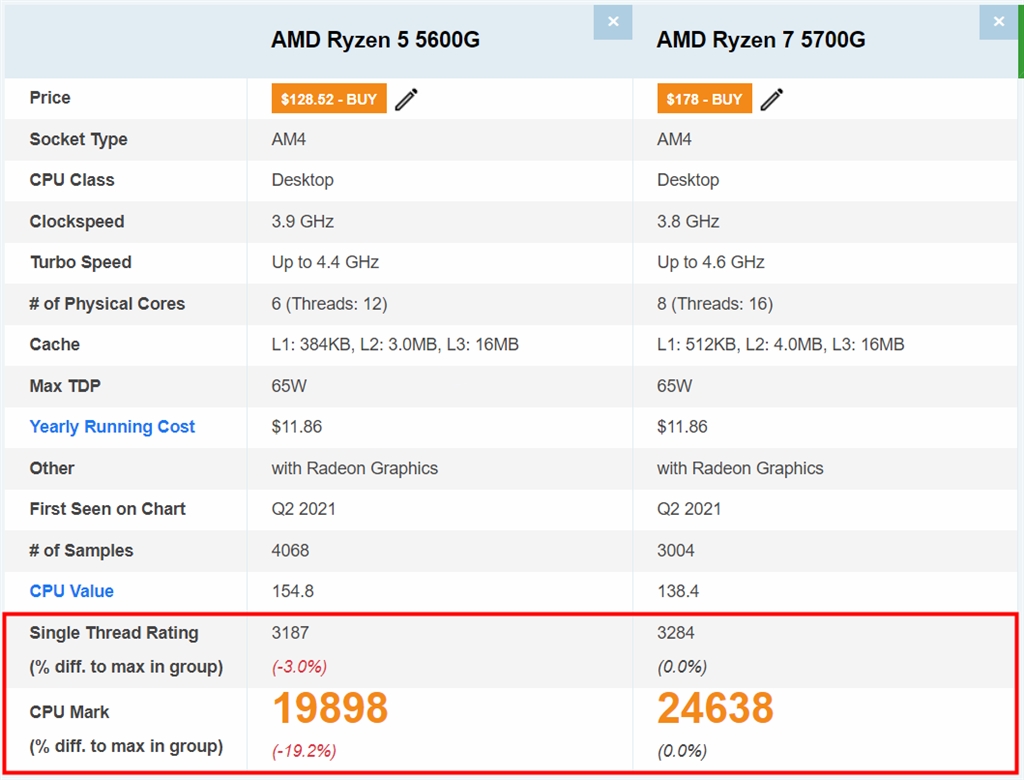
Task: Click the Single Thread Rating row label
Action: [x=114, y=633]
